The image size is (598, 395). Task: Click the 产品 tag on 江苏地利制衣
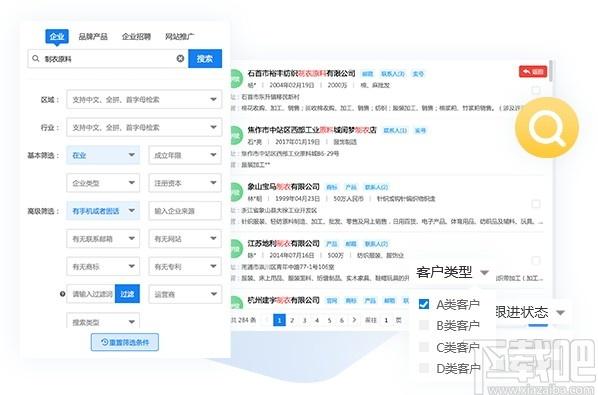pos(331,244)
